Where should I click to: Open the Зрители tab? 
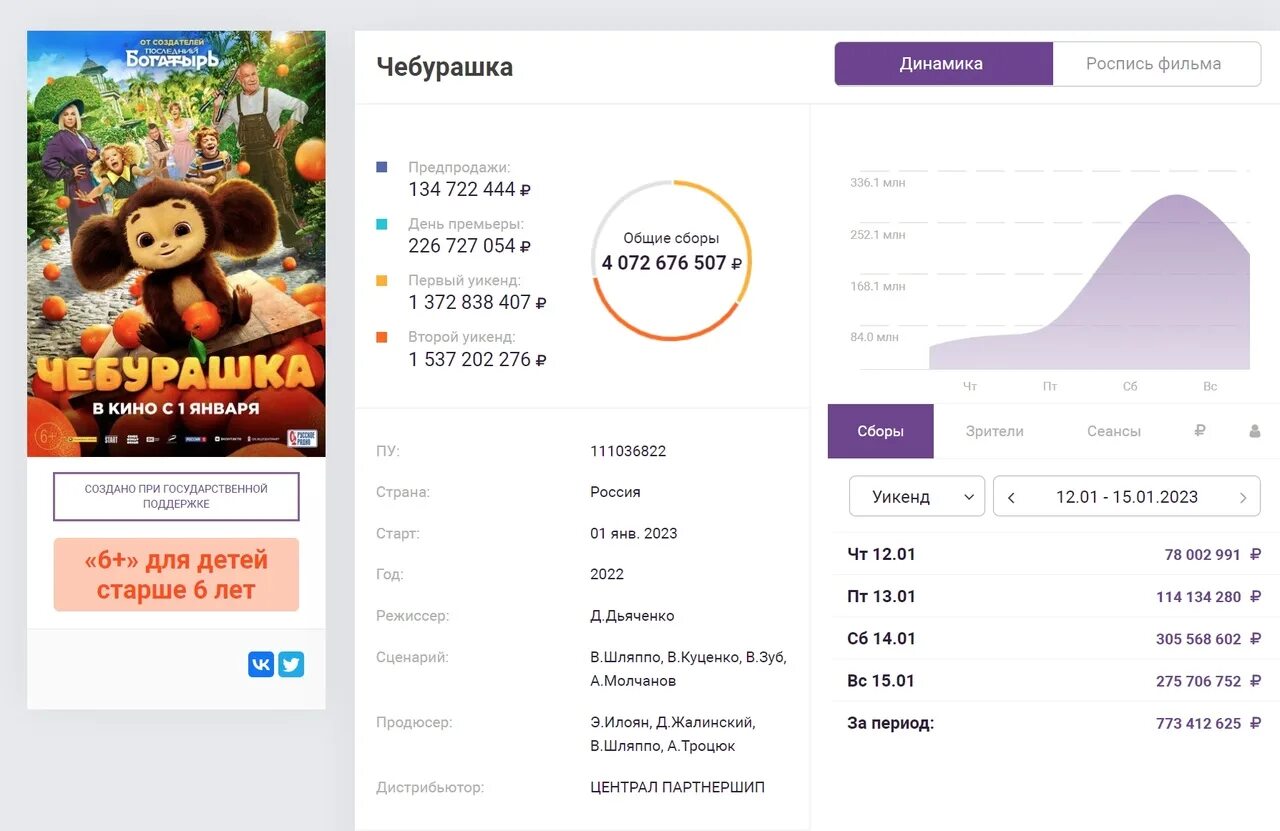995,431
